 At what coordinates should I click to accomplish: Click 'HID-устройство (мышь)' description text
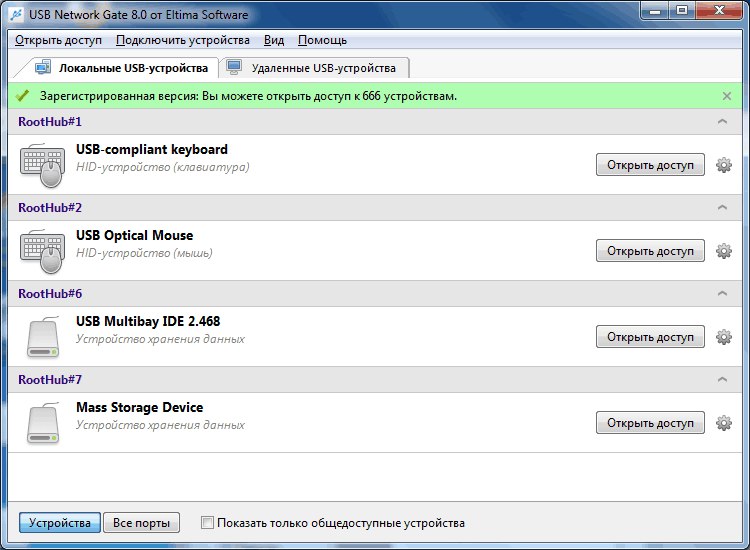[144, 253]
